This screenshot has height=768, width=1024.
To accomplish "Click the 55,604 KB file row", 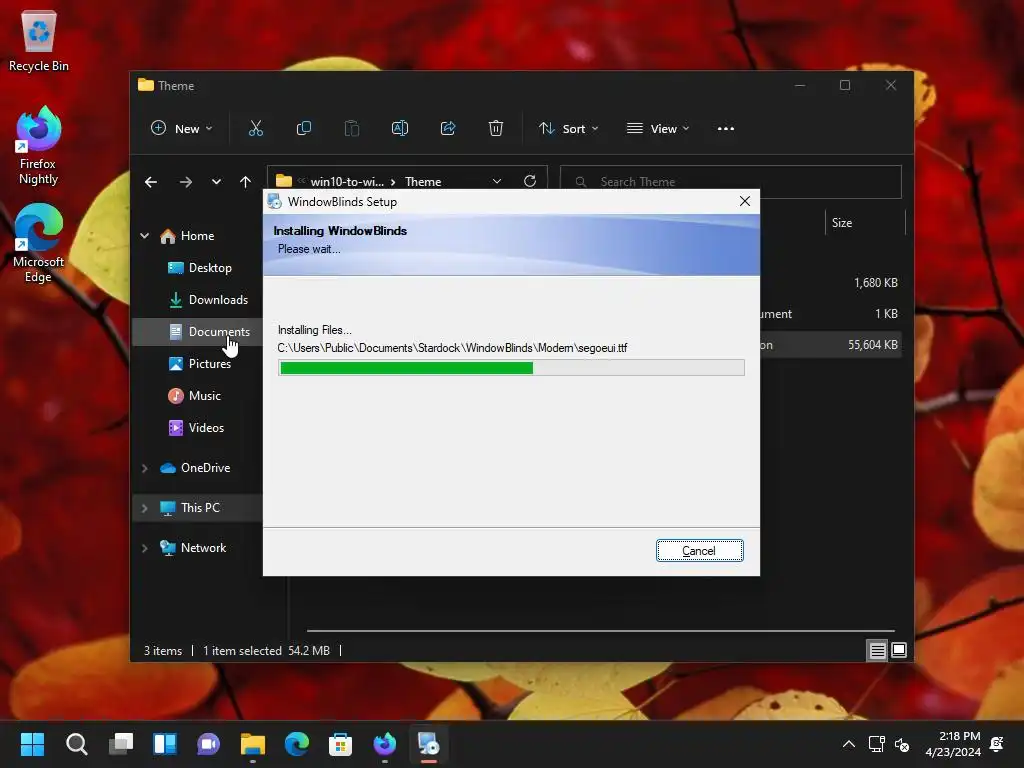I will coord(831,345).
